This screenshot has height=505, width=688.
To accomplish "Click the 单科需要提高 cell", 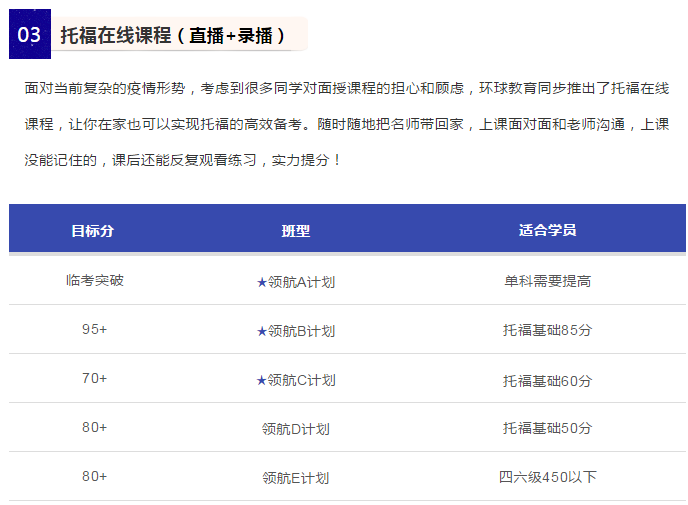I will 548,281.
